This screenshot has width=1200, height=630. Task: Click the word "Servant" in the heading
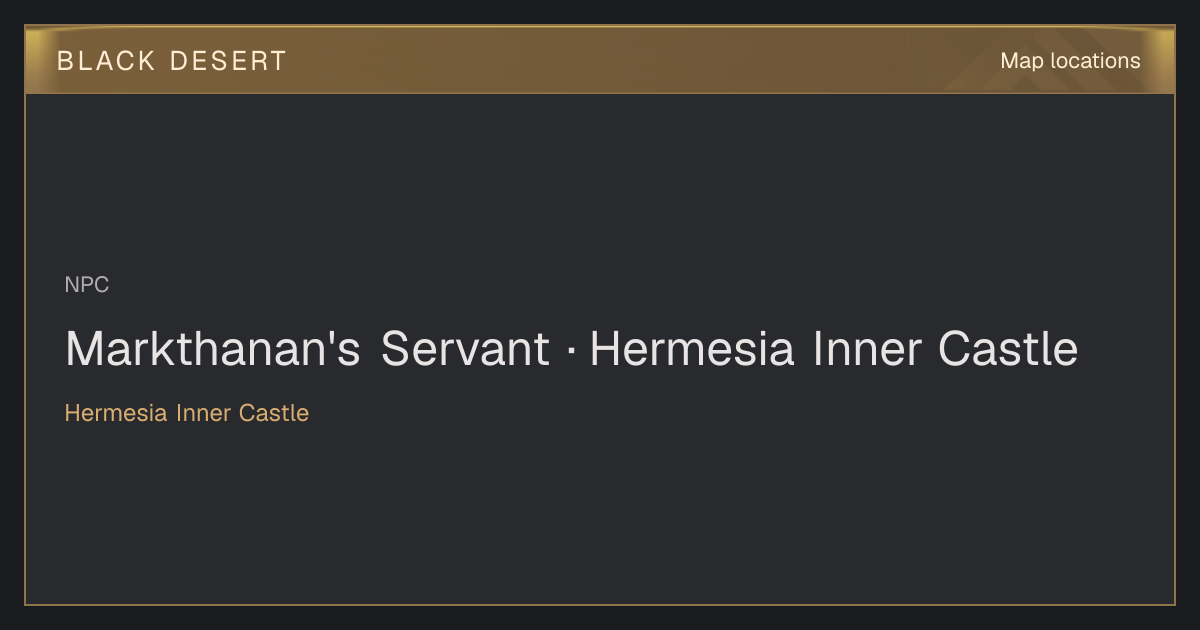pyautogui.click(x=465, y=350)
